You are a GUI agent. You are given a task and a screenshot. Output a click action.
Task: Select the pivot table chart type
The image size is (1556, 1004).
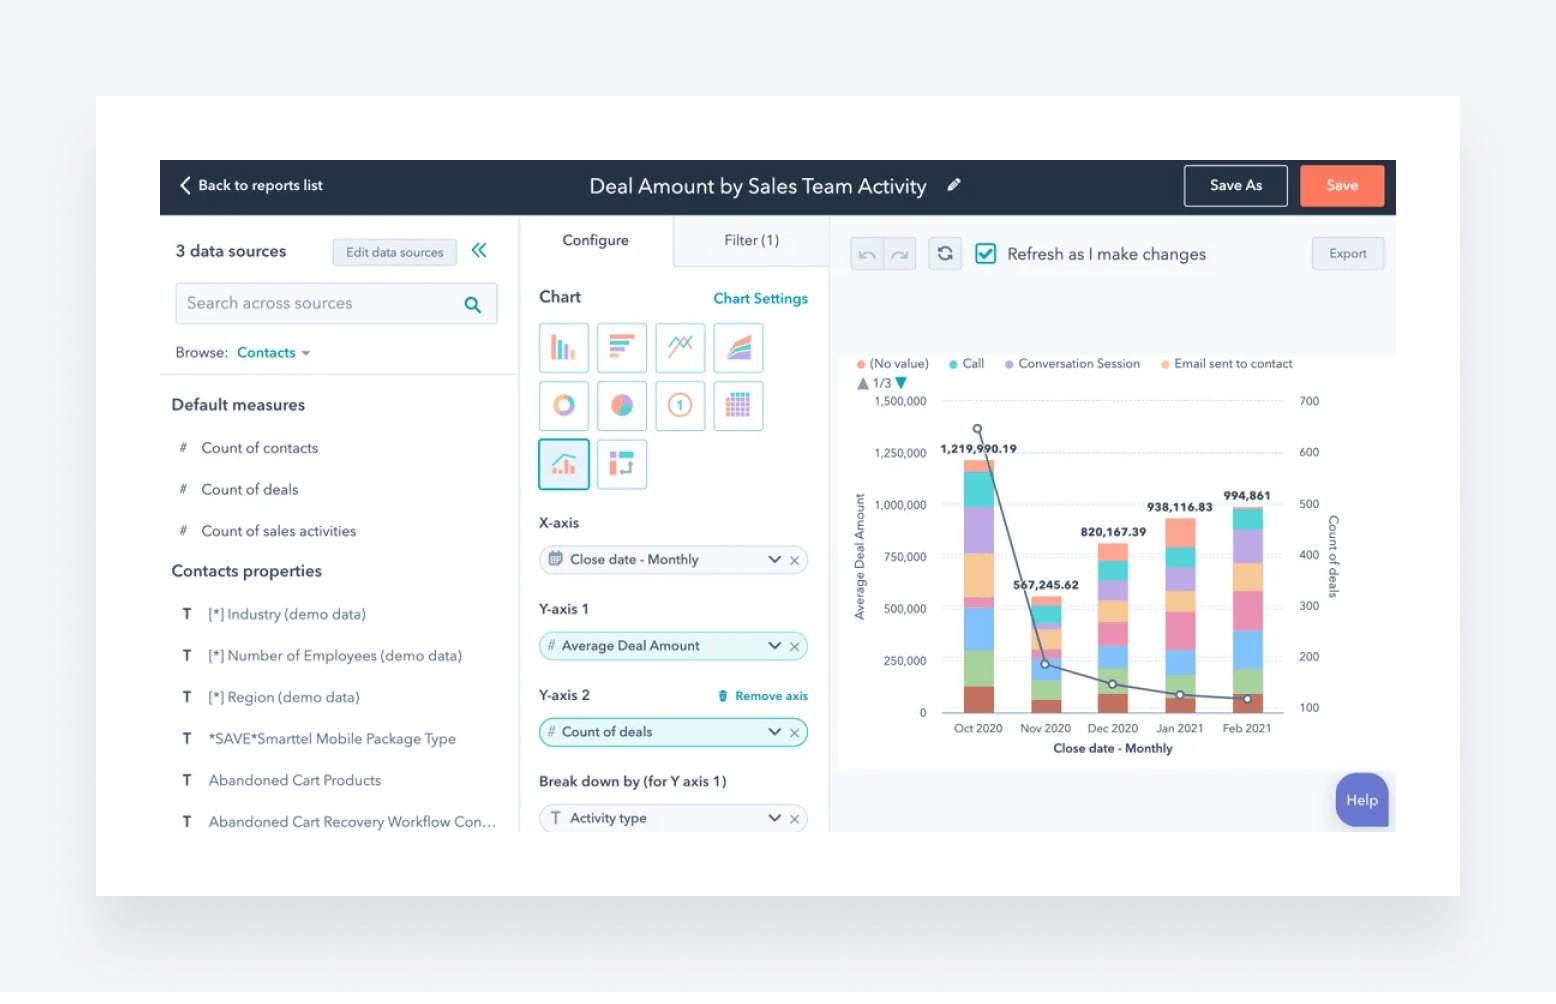[x=622, y=464]
